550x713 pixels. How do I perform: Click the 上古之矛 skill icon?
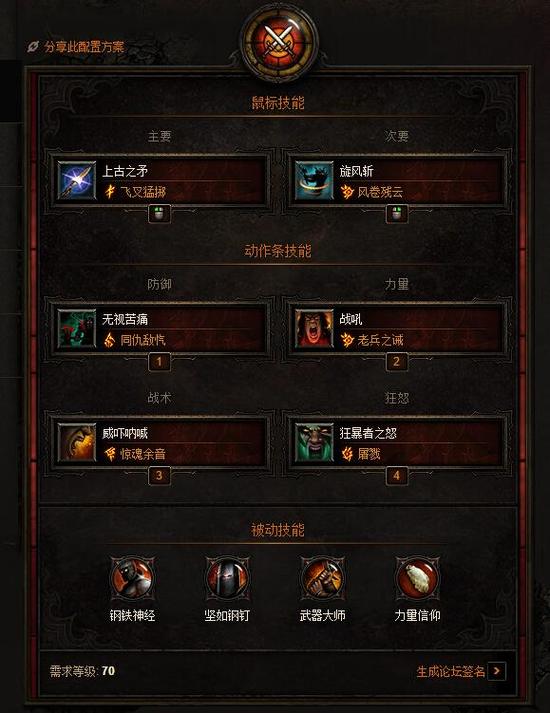click(x=77, y=181)
